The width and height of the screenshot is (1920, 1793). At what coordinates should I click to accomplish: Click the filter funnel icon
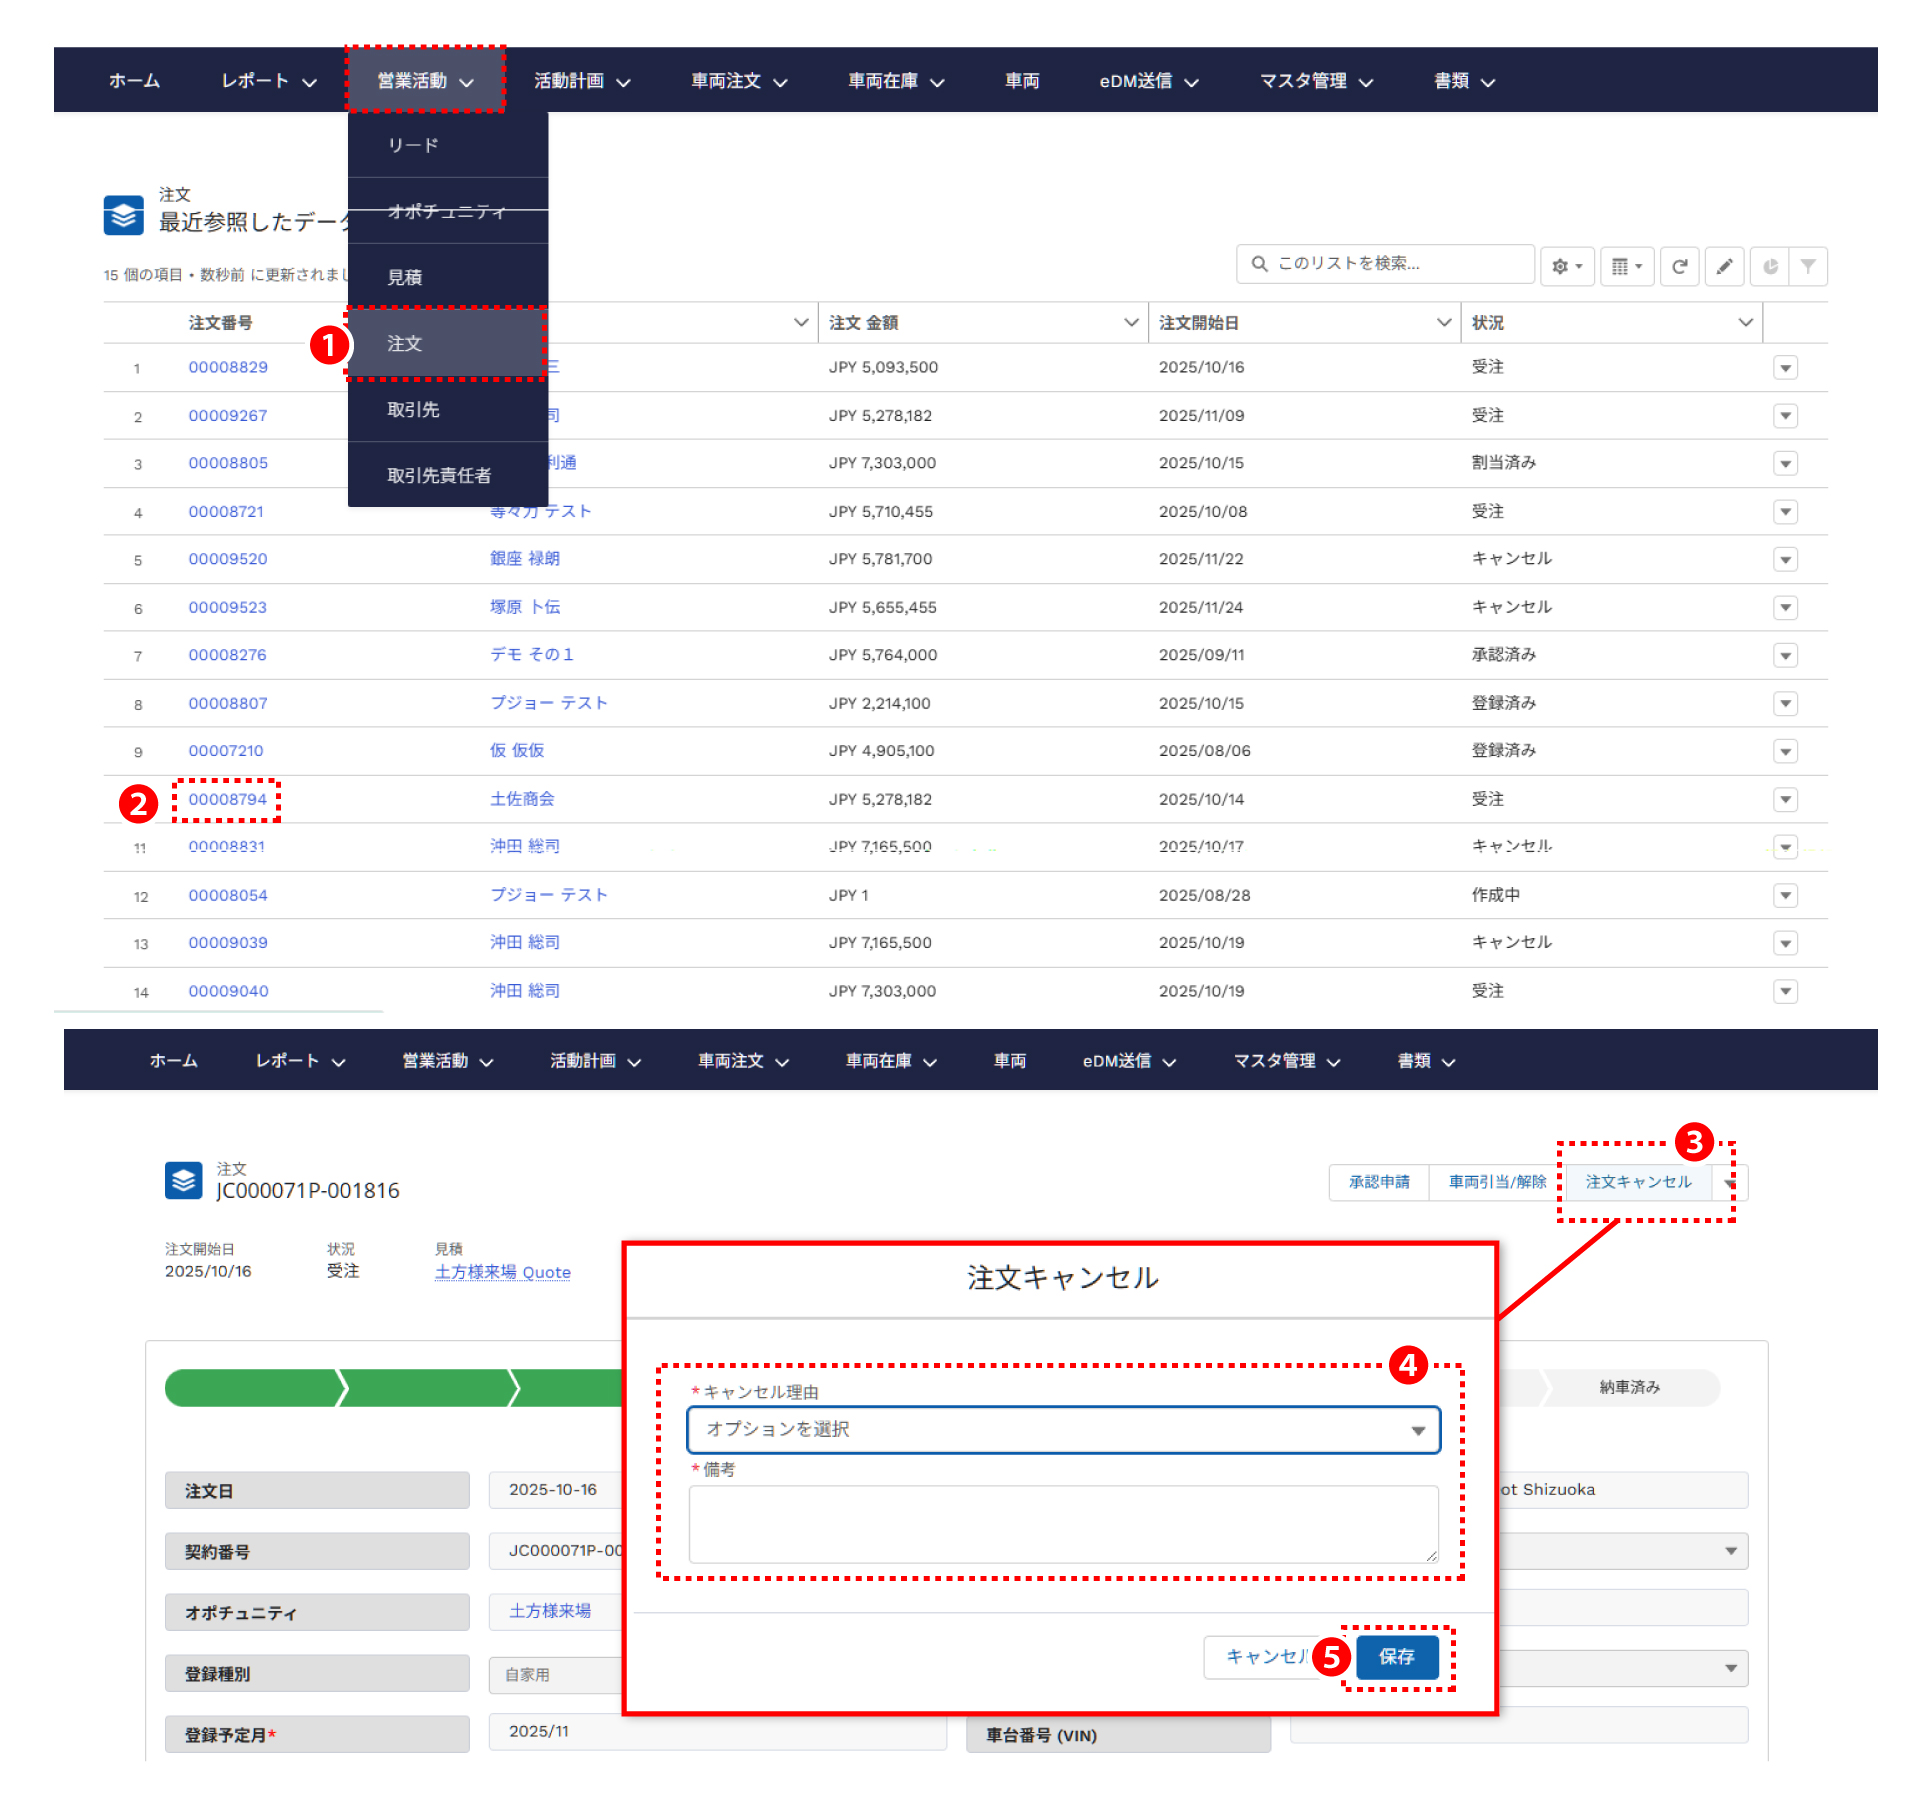(x=1808, y=266)
